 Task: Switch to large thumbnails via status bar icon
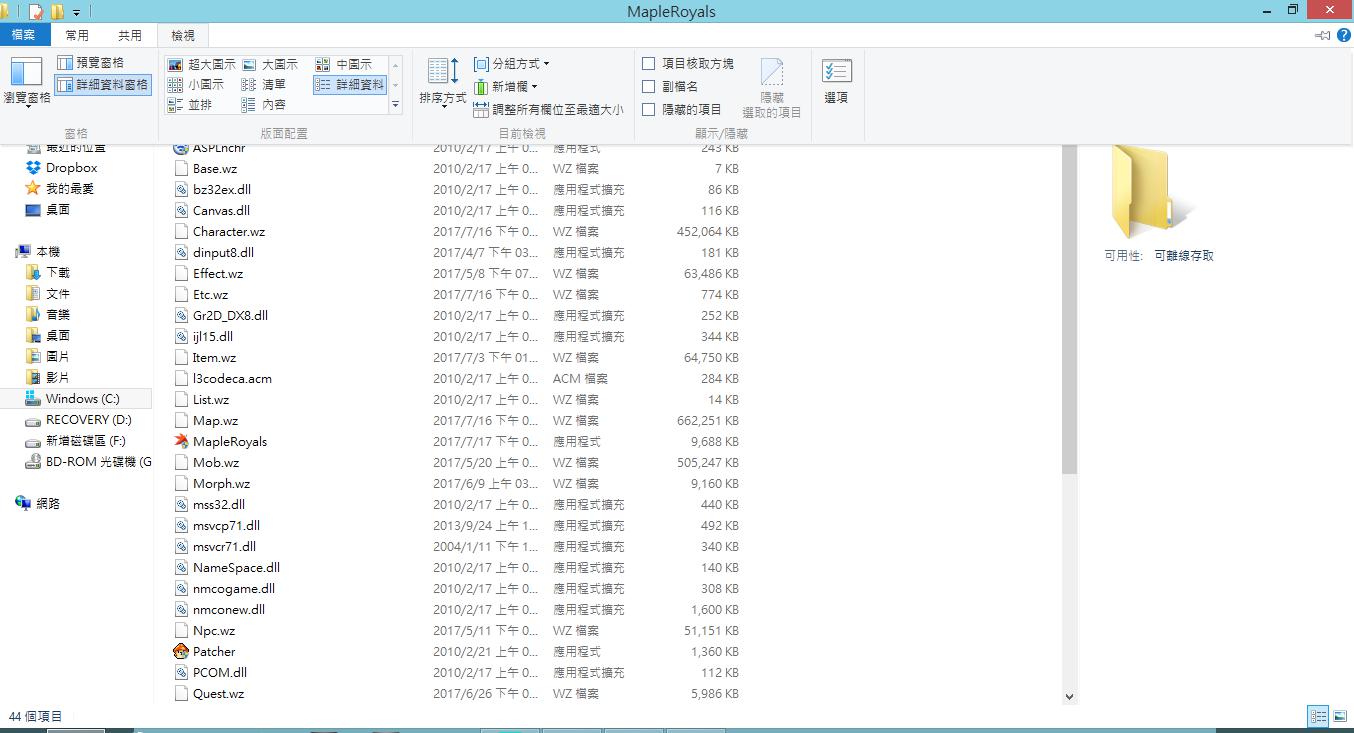coord(1339,716)
